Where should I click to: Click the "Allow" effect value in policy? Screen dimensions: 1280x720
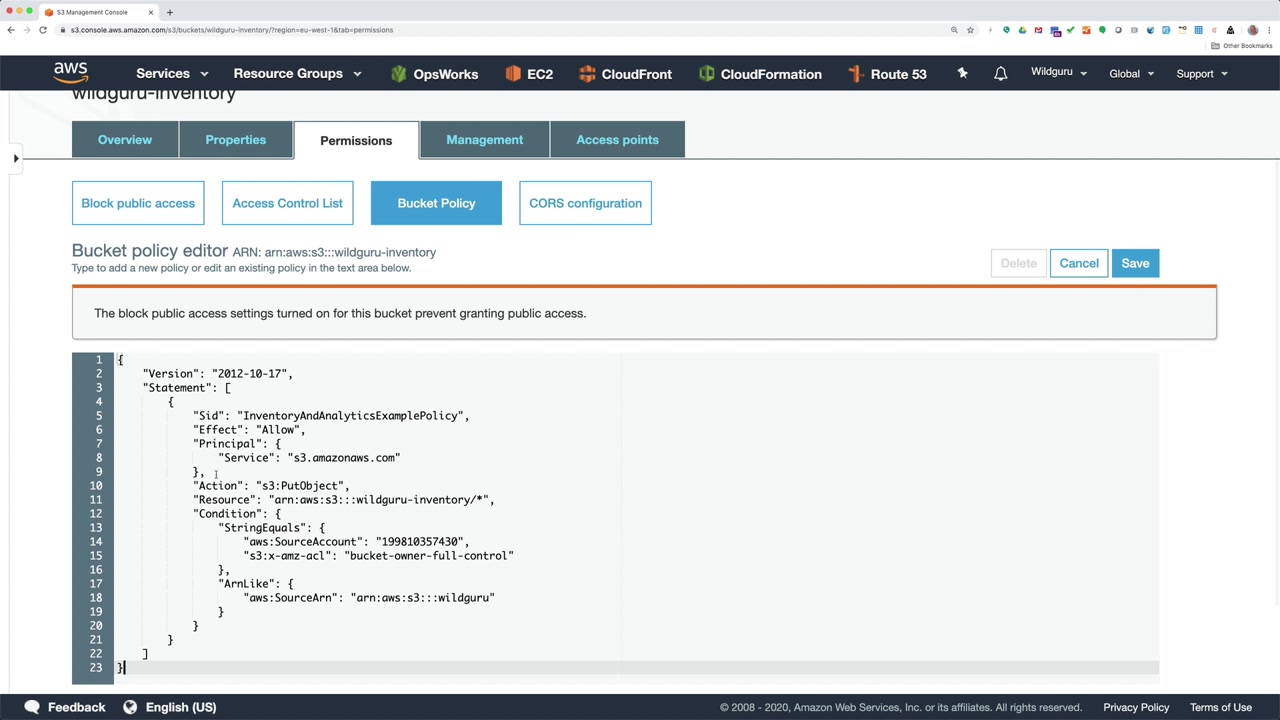(x=278, y=430)
